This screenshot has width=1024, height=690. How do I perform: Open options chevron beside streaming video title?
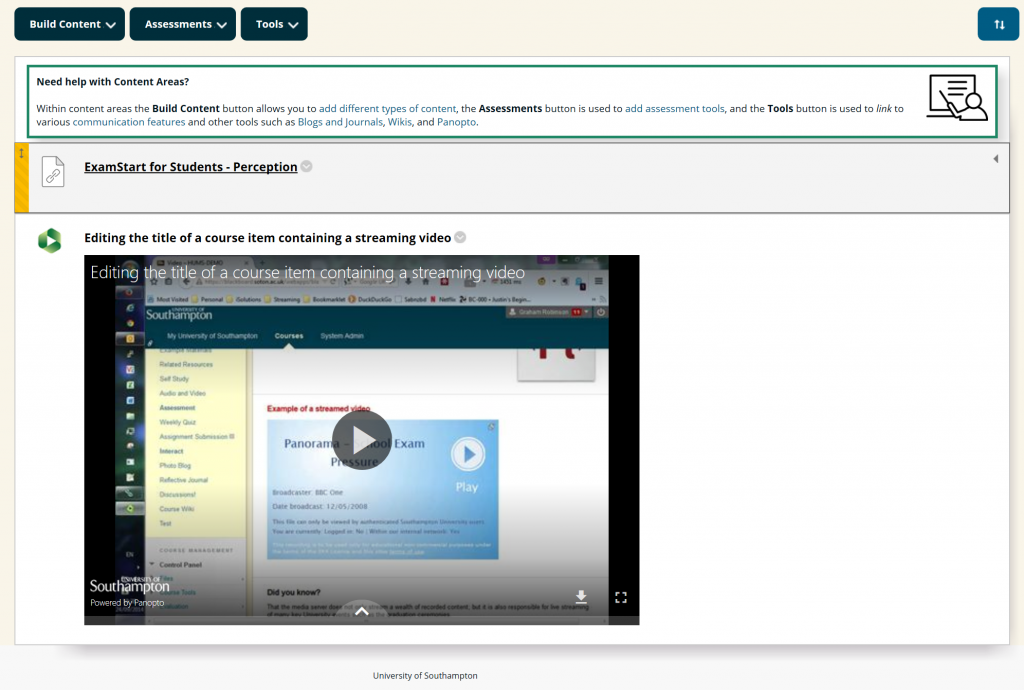460,238
